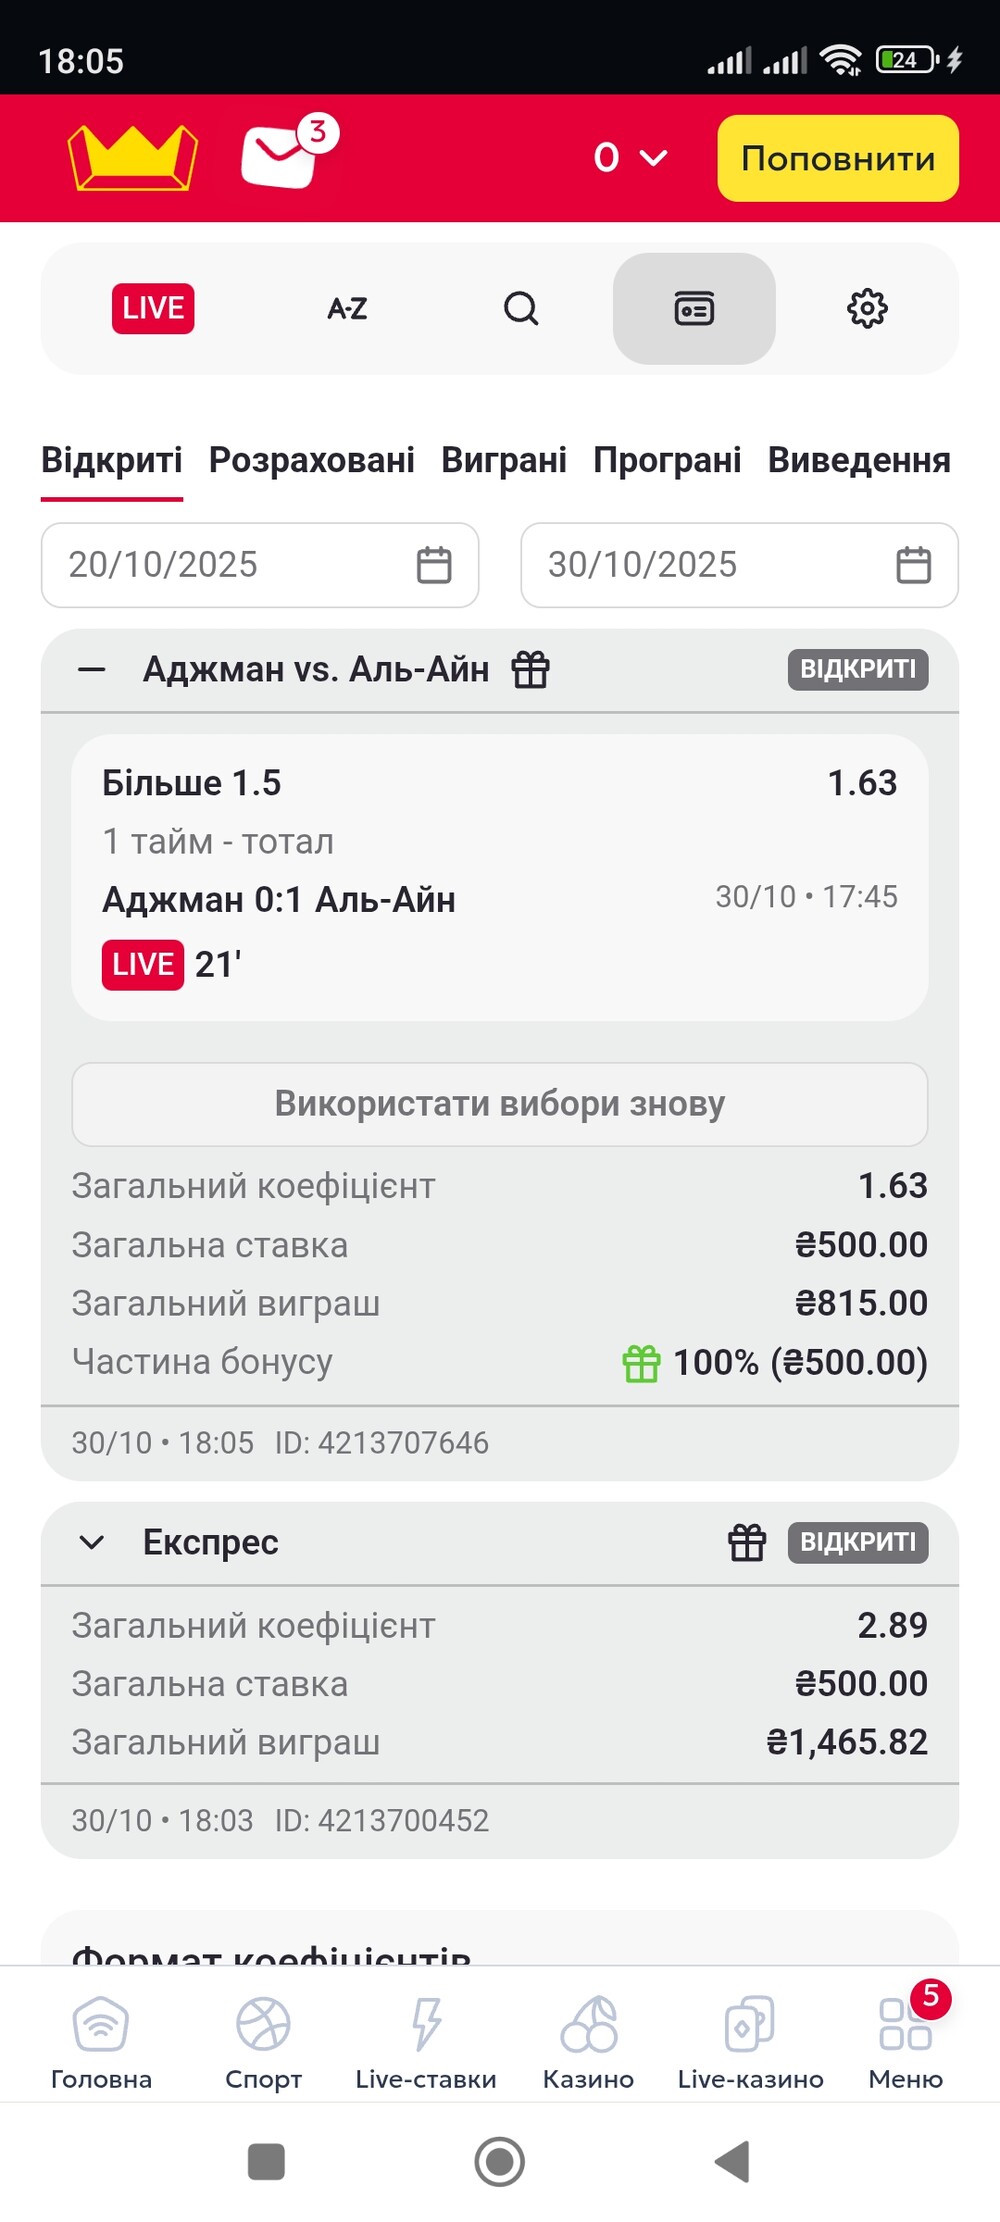The image size is (1000, 2222).
Task: Select the Програні tab
Action: 667,460
